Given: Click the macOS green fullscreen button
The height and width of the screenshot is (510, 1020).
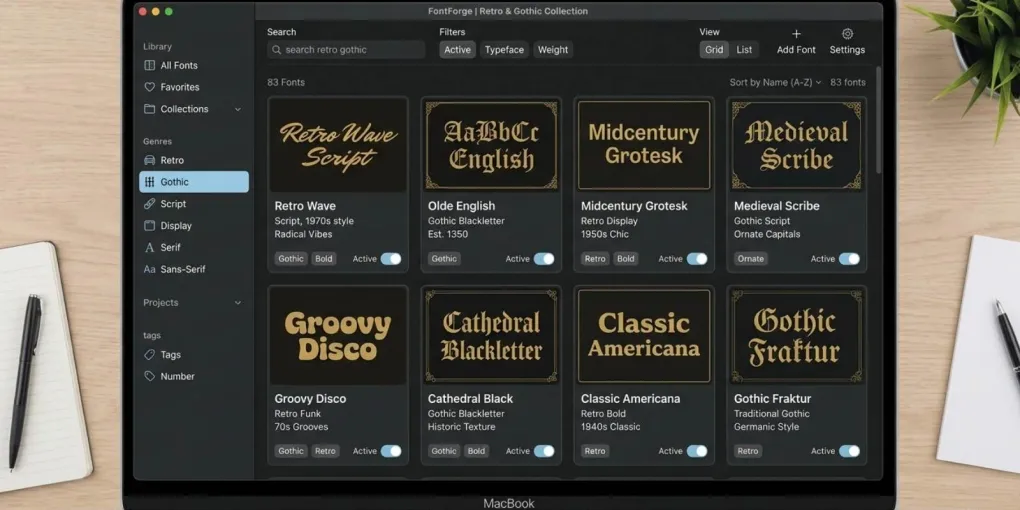Looking at the screenshot, I should 168,12.
